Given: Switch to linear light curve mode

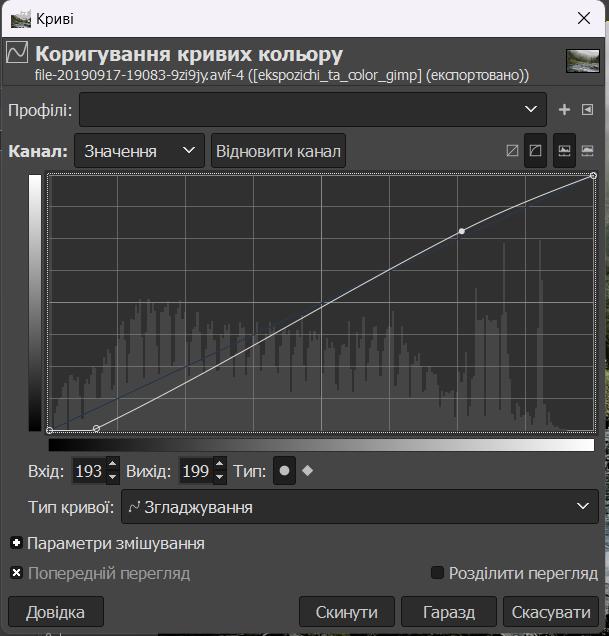Looking at the screenshot, I should point(512,151).
